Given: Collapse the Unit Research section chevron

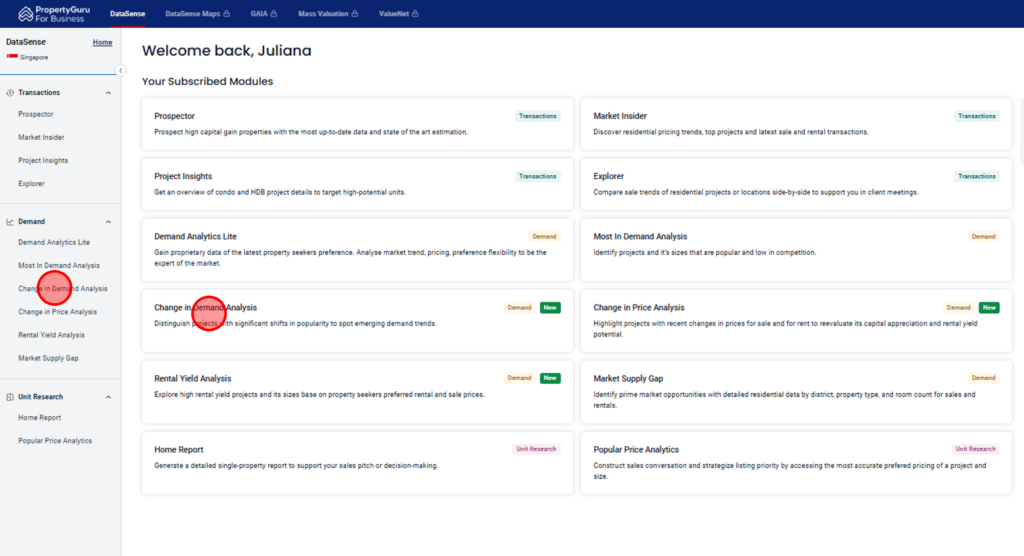Looking at the screenshot, I should 108,397.
